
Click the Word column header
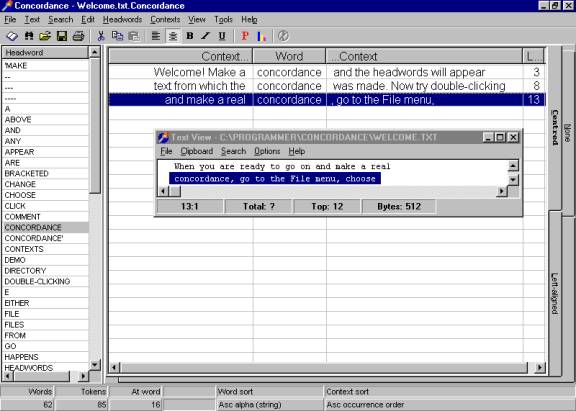pyautogui.click(x=289, y=56)
